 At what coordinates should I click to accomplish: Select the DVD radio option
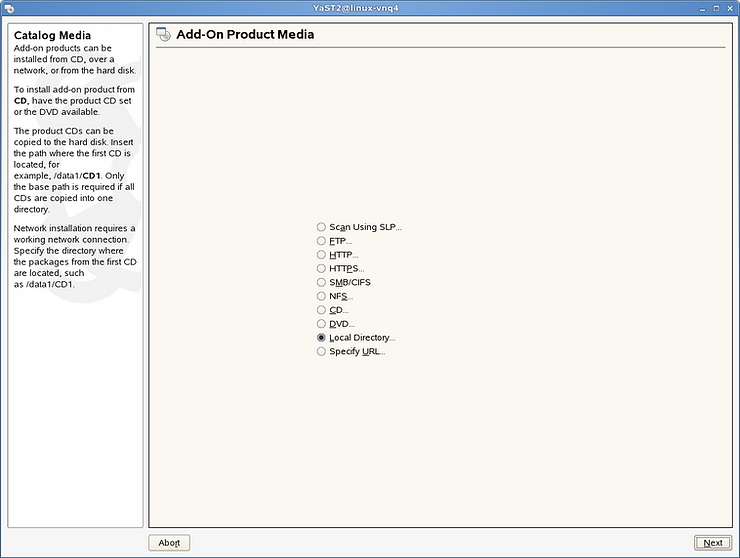point(336,324)
